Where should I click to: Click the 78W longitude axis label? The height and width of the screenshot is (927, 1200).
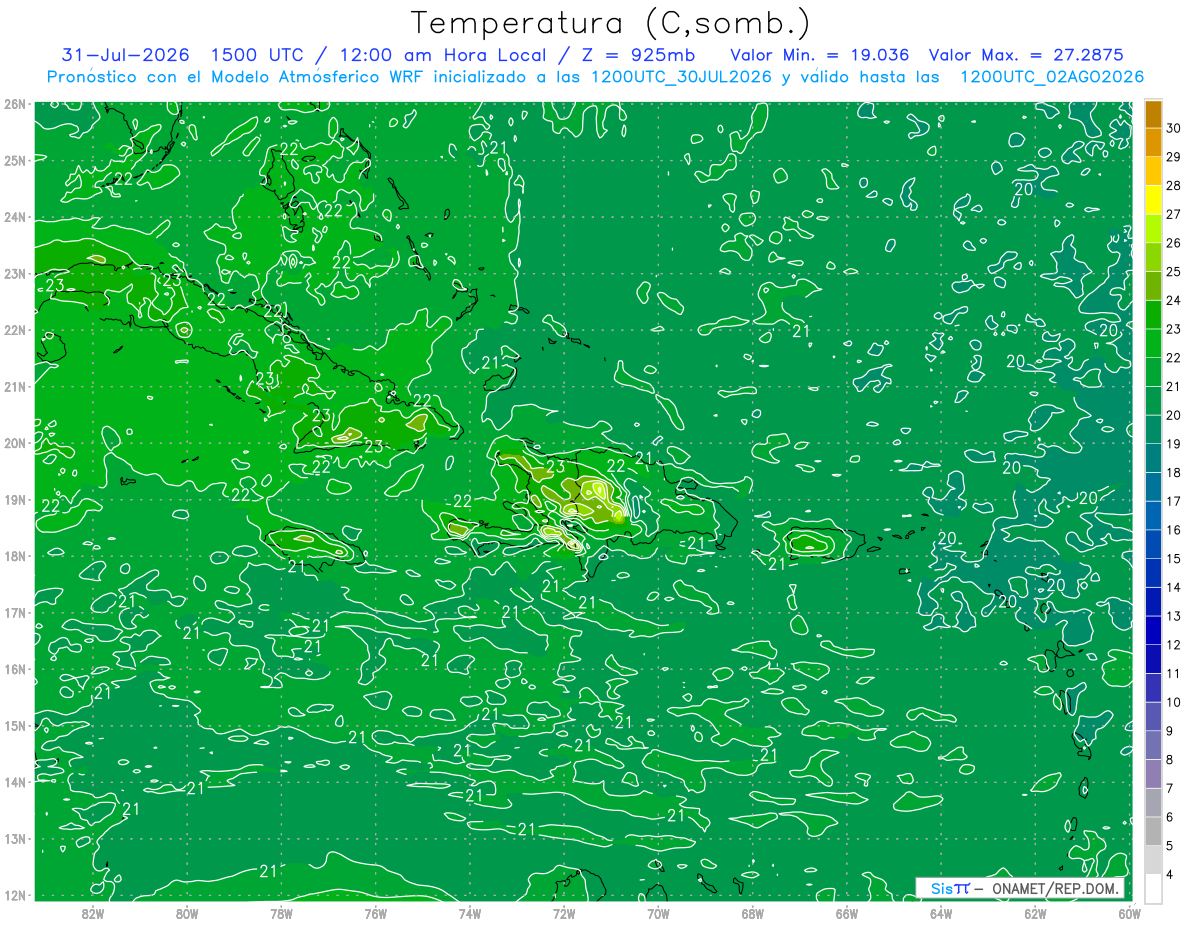[281, 913]
